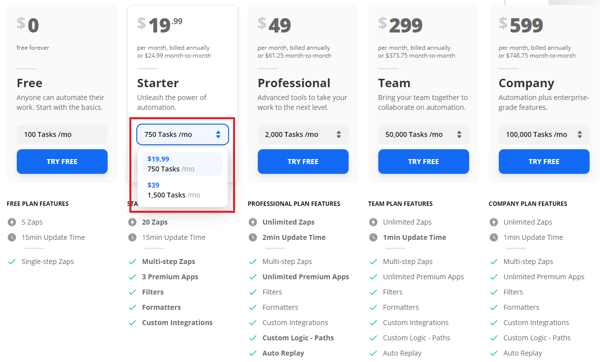600x362 pixels.
Task: Expand the 50,000 Tasks /mo selector
Action: click(x=423, y=134)
